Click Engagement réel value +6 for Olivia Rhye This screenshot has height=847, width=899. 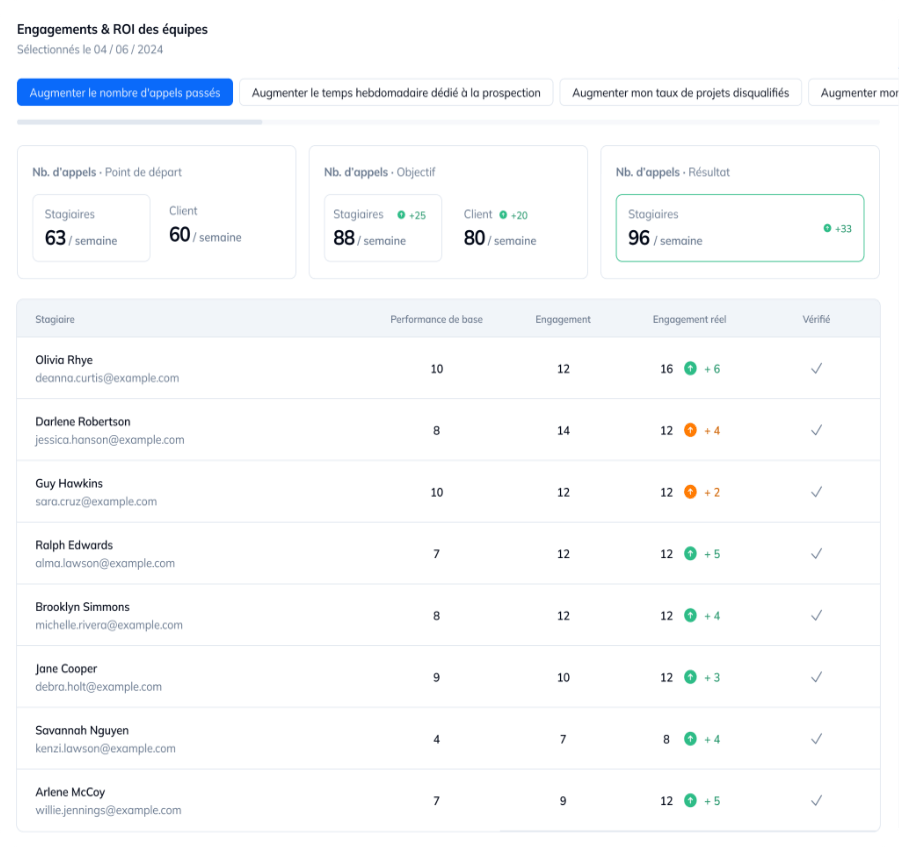712,369
